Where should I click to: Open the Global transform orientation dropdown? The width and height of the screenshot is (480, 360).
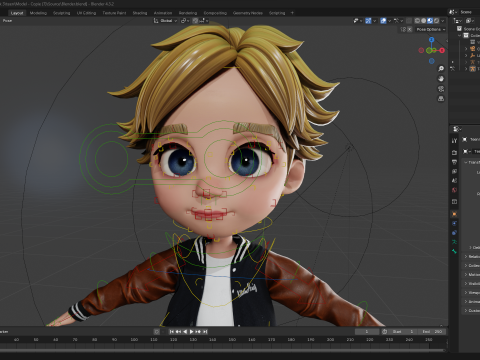pyautogui.click(x=166, y=21)
